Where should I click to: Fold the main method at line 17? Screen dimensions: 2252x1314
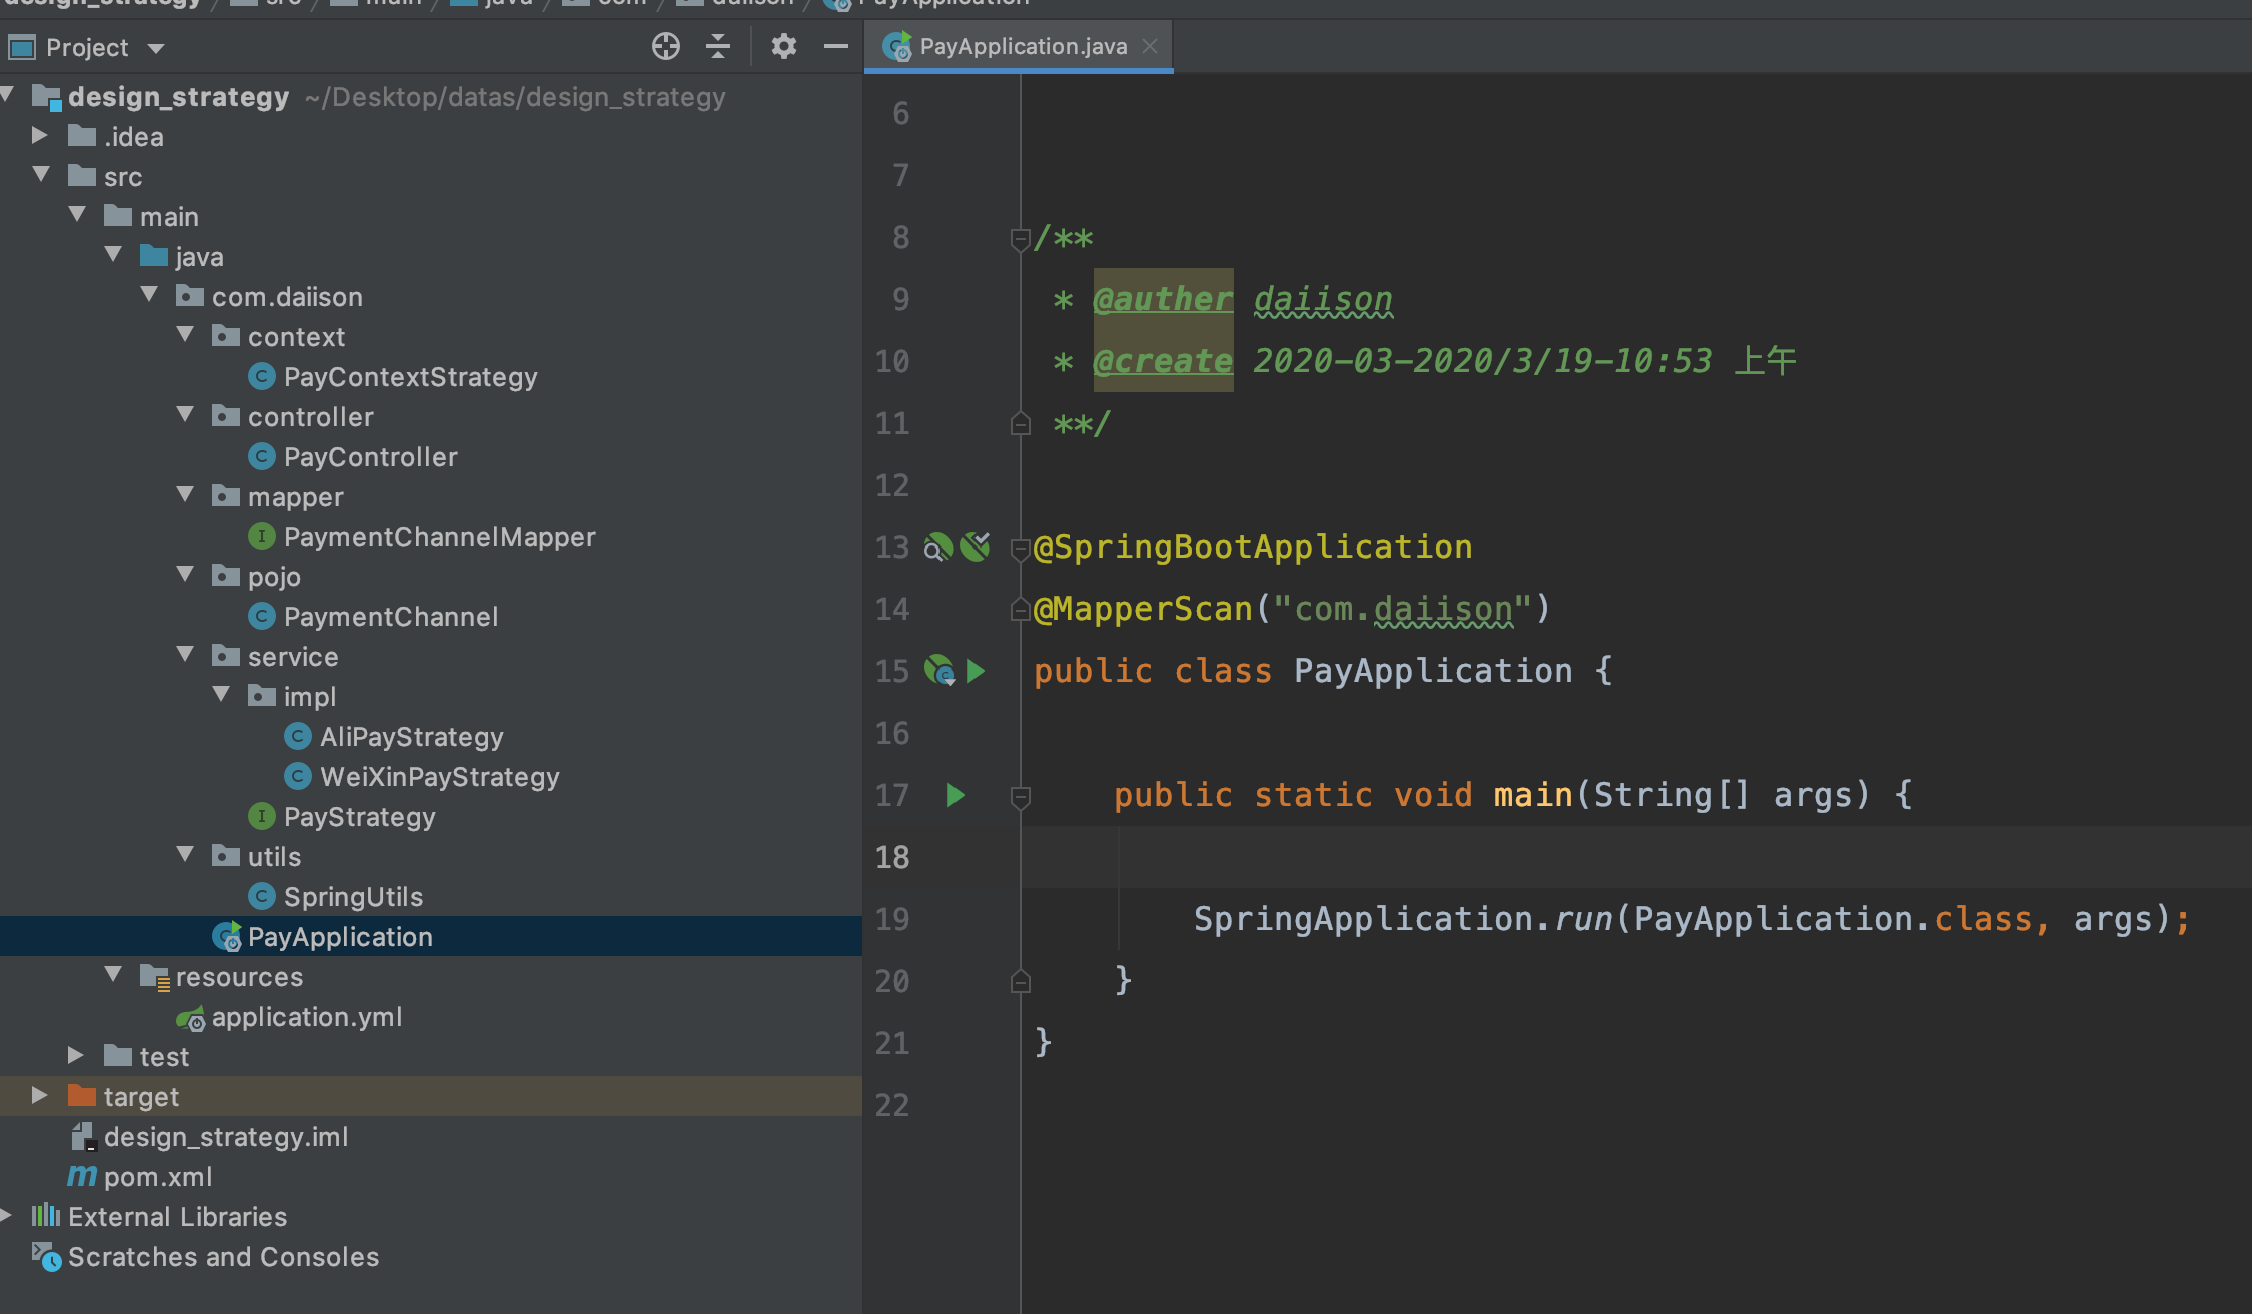(x=1020, y=797)
